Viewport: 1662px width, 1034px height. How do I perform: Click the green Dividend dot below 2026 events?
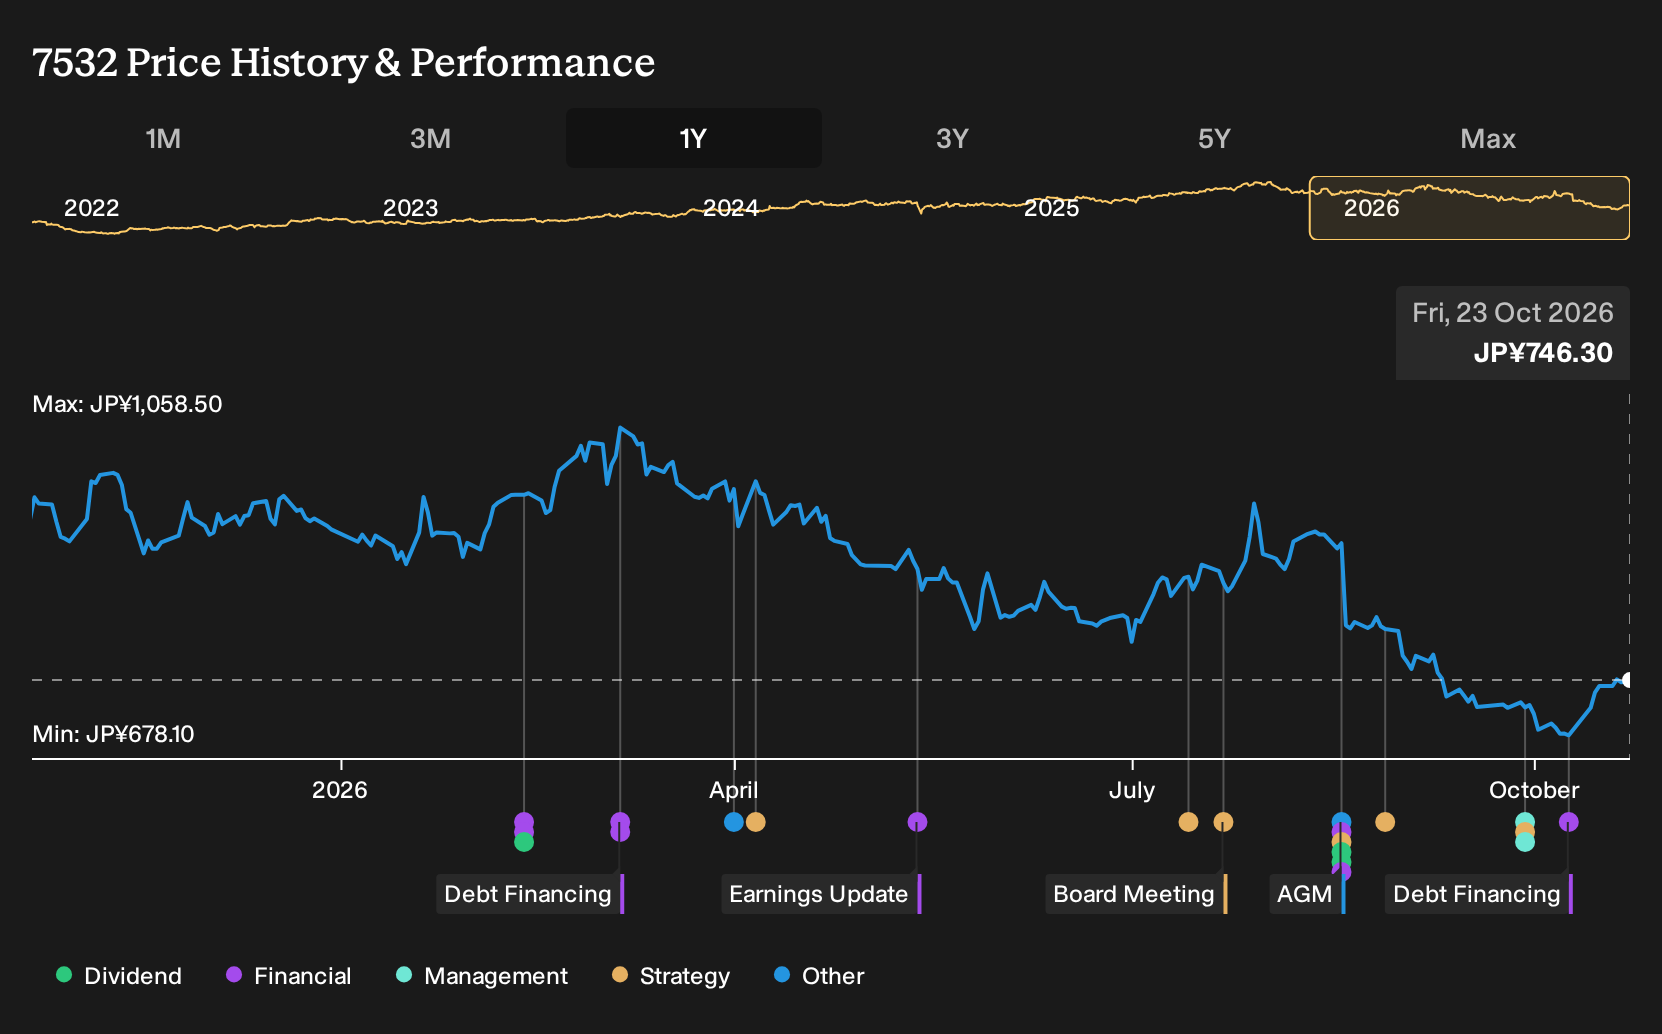524,842
